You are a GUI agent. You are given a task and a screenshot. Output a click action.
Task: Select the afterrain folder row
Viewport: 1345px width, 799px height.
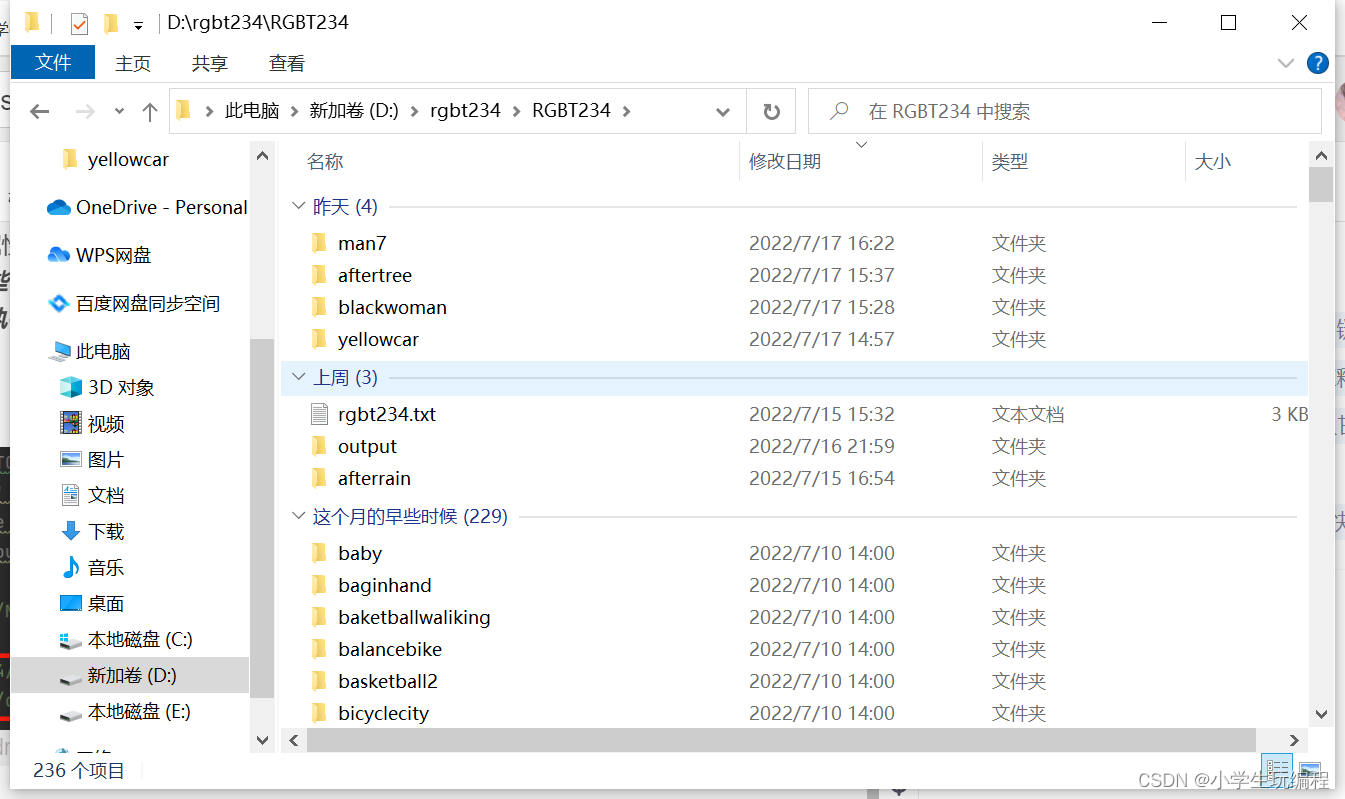(x=794, y=478)
